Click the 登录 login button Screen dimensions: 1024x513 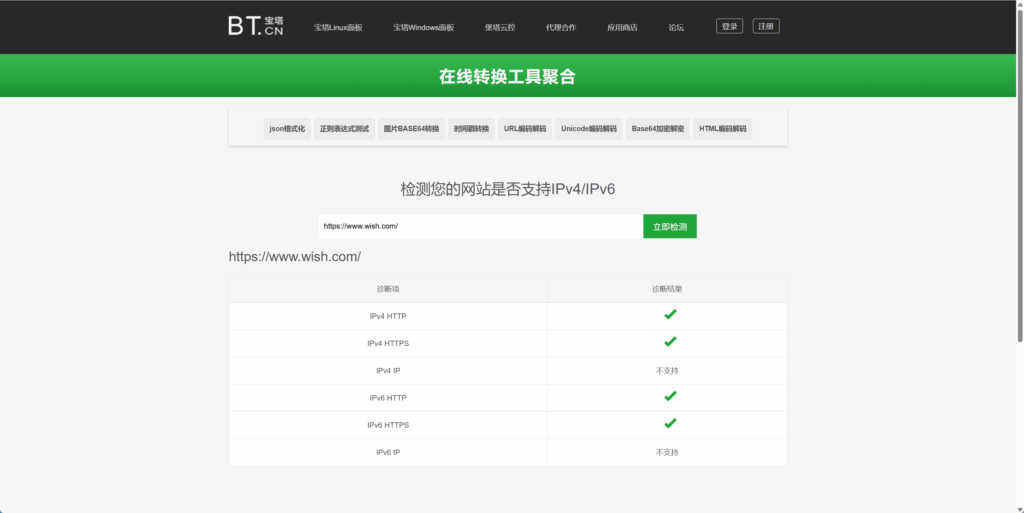[x=729, y=26]
